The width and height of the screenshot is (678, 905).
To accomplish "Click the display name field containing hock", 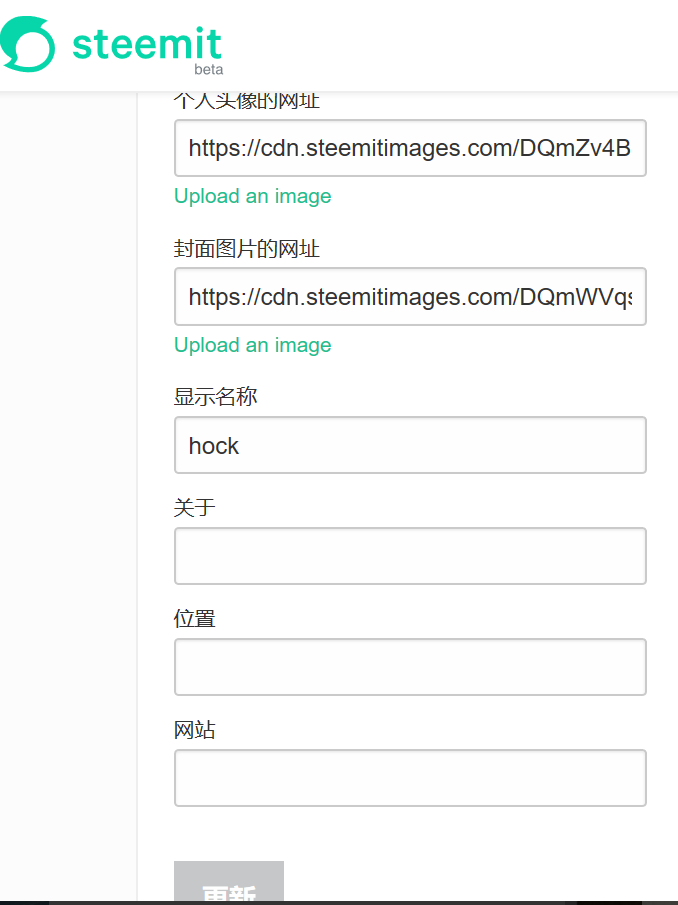I will click(410, 445).
